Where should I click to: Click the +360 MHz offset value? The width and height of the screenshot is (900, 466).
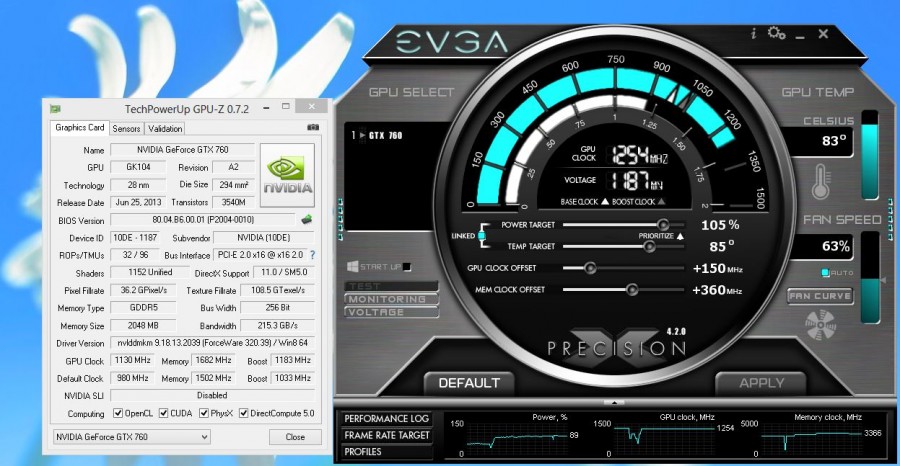click(x=717, y=290)
